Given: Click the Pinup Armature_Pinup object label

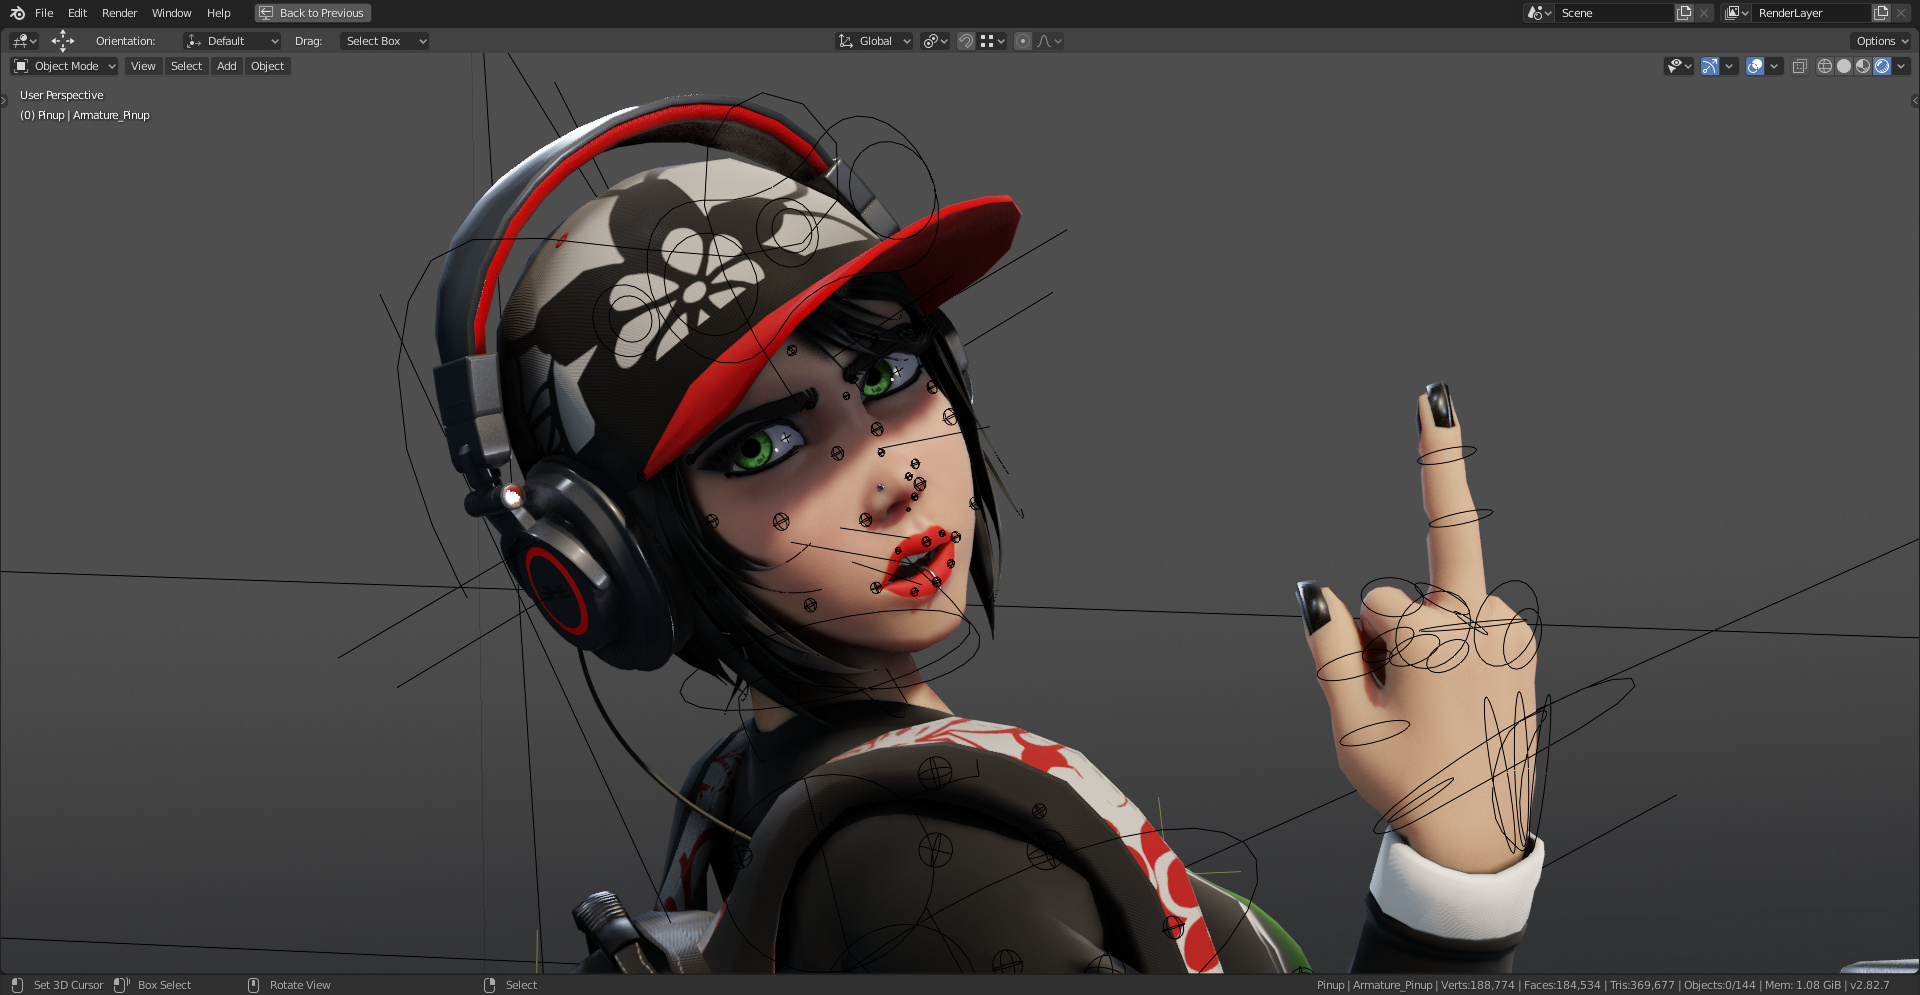Looking at the screenshot, I should [x=85, y=115].
